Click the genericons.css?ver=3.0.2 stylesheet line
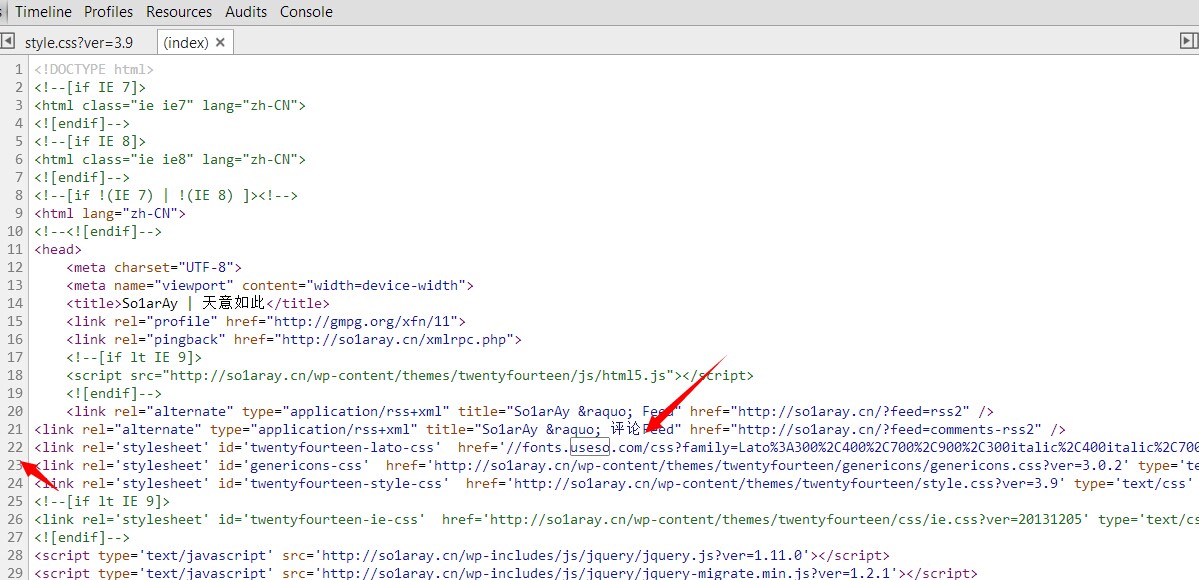The width and height of the screenshot is (1199, 580). point(616,465)
